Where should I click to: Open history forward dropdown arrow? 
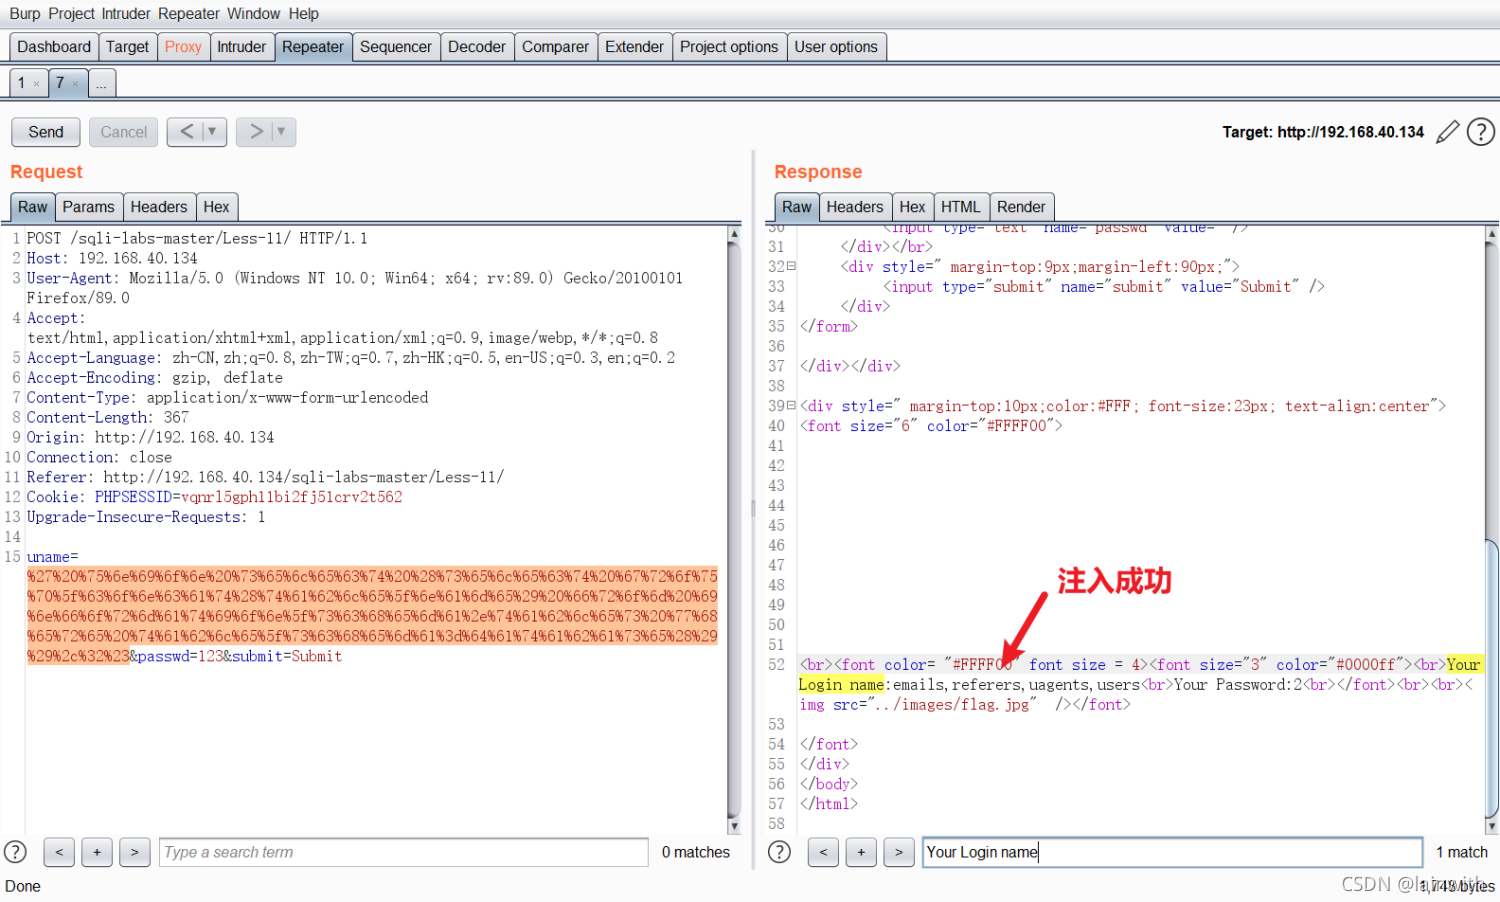[x=281, y=132]
